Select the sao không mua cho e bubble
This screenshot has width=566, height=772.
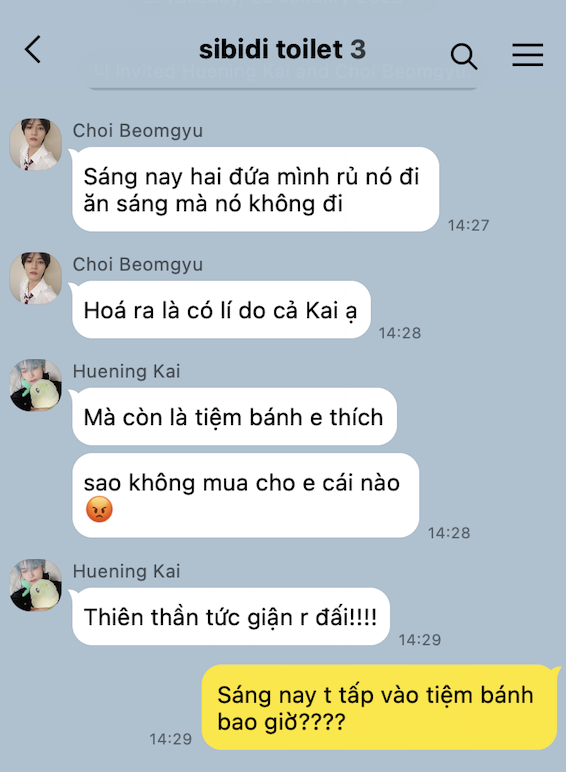click(x=246, y=495)
